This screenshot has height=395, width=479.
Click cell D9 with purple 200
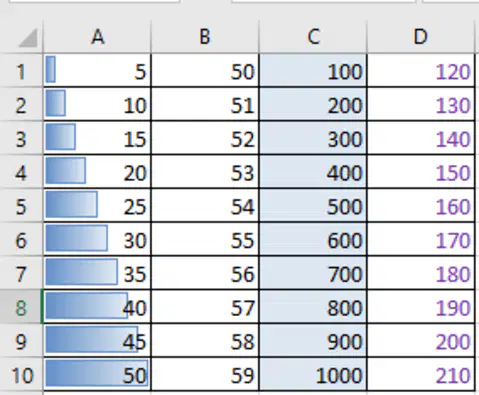pyautogui.click(x=421, y=340)
